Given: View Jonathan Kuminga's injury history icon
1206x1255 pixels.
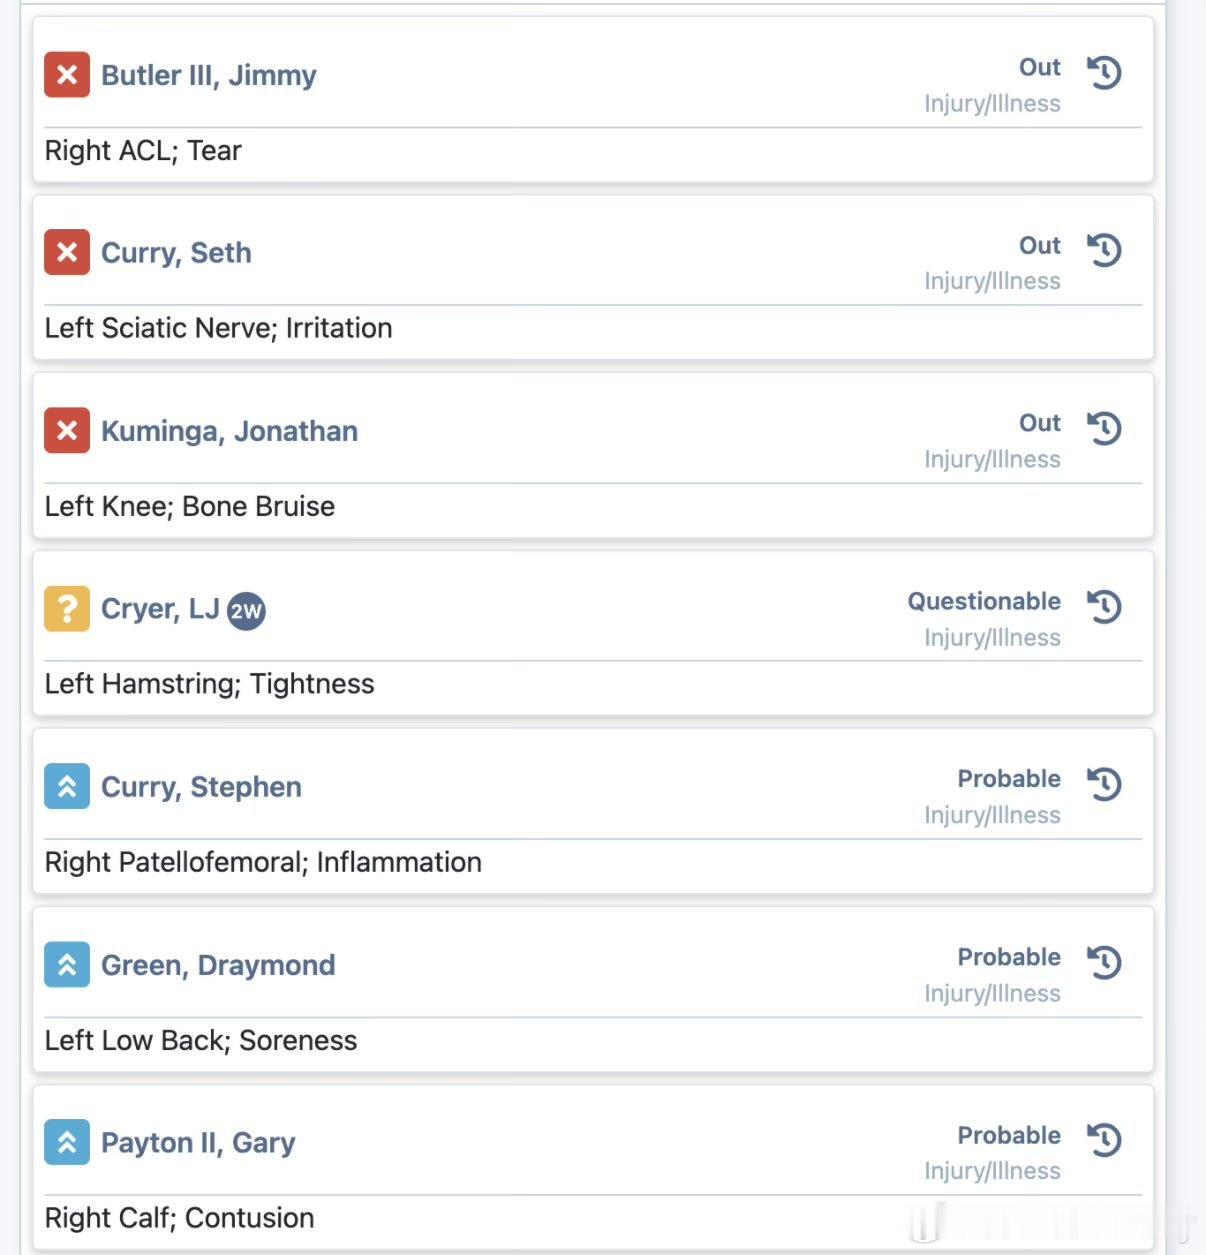Looking at the screenshot, I should [1105, 428].
